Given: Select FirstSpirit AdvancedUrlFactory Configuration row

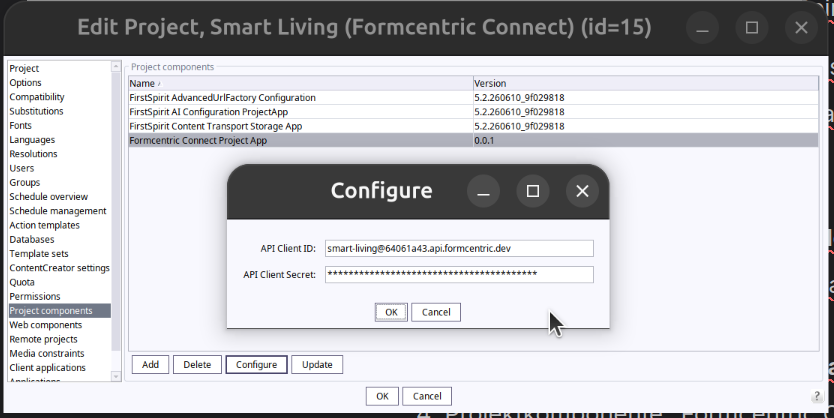Looking at the screenshot, I should point(473,98).
